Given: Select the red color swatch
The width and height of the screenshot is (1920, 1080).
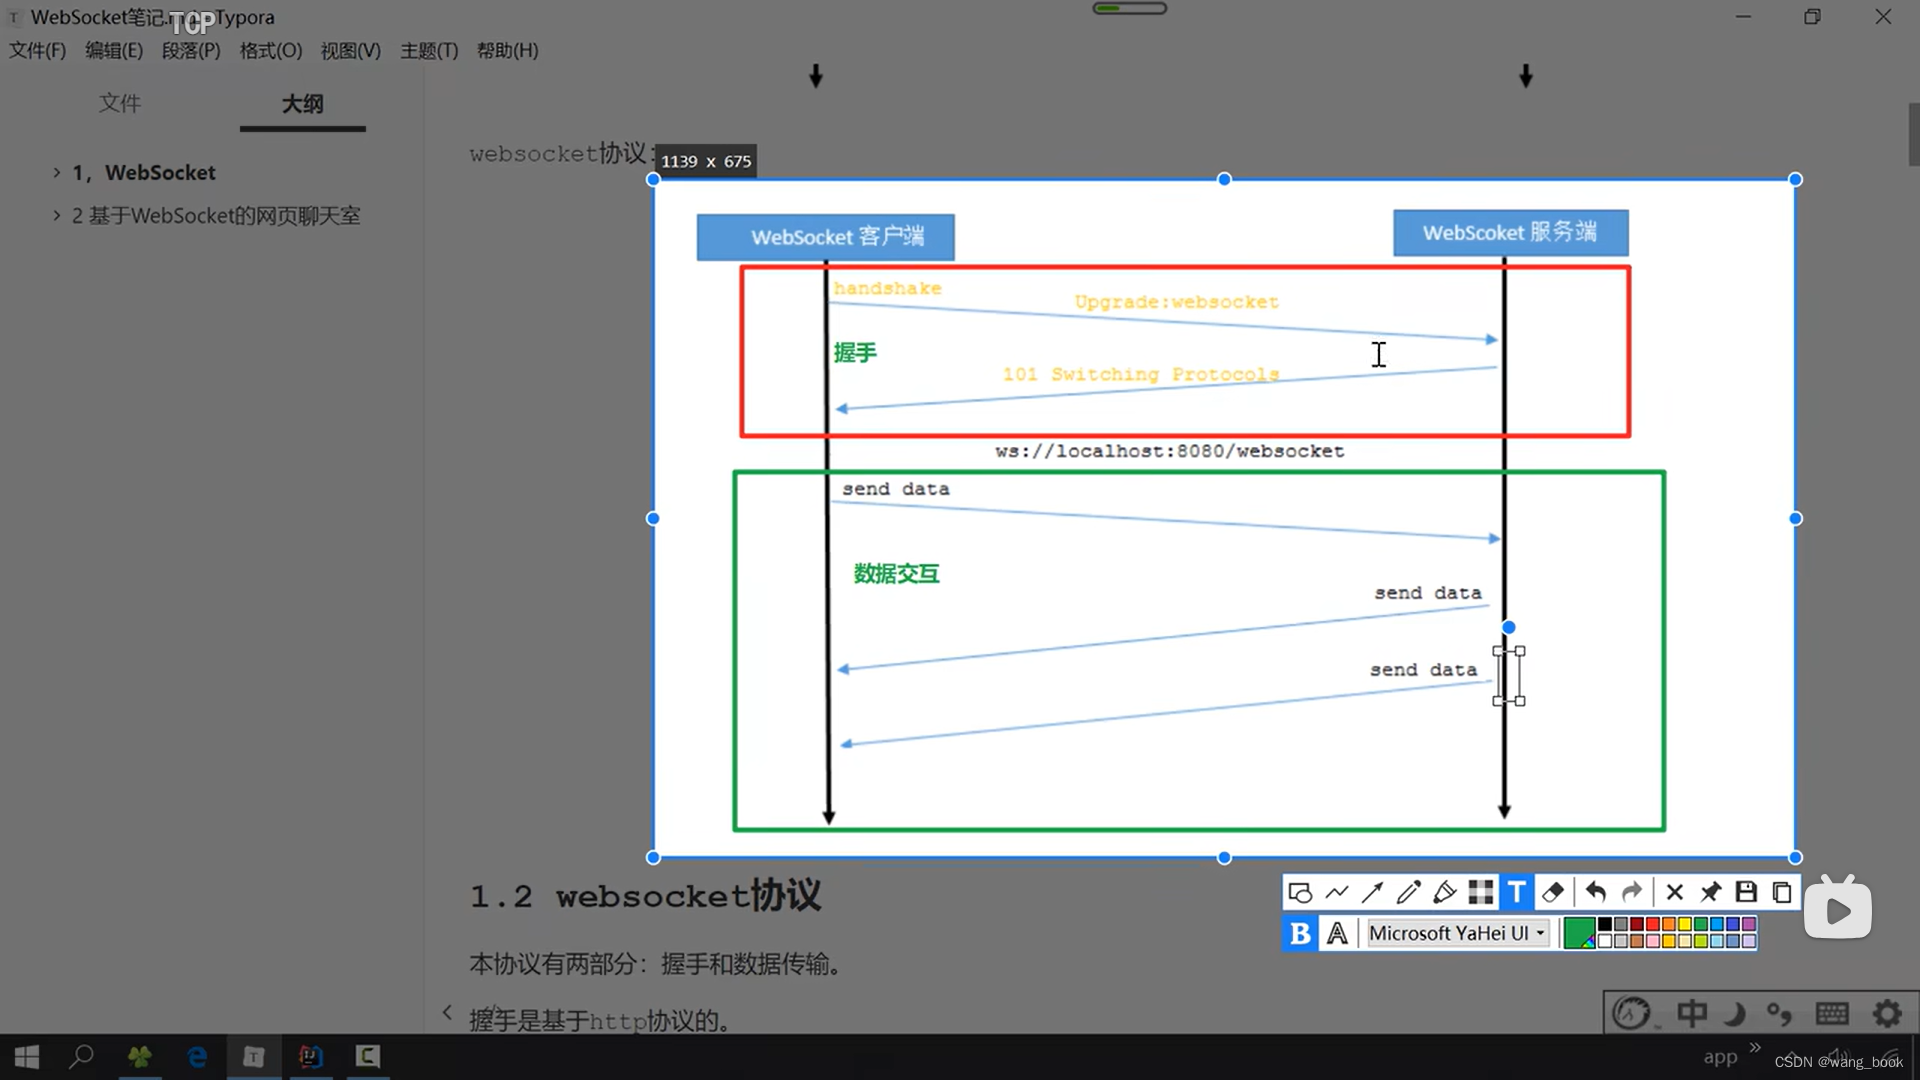Looking at the screenshot, I should [x=1652, y=923].
